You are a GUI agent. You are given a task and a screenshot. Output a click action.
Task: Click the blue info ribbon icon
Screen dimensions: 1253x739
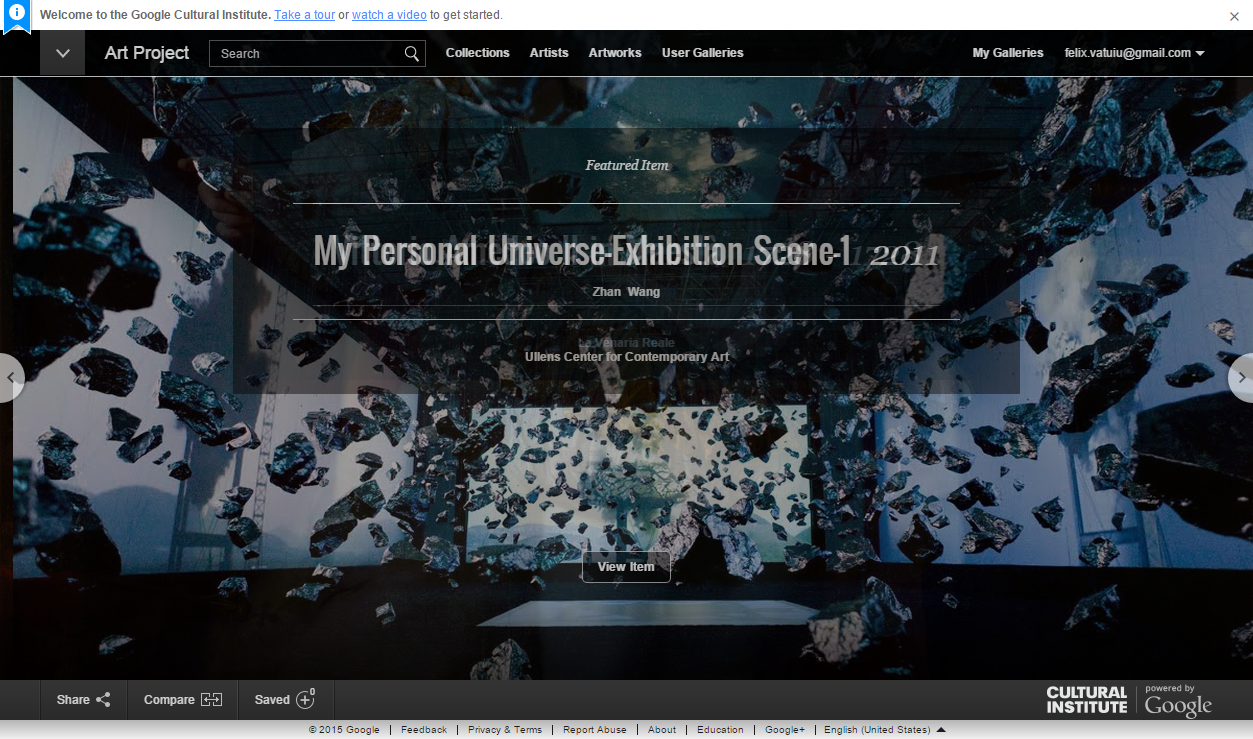pyautogui.click(x=17, y=15)
